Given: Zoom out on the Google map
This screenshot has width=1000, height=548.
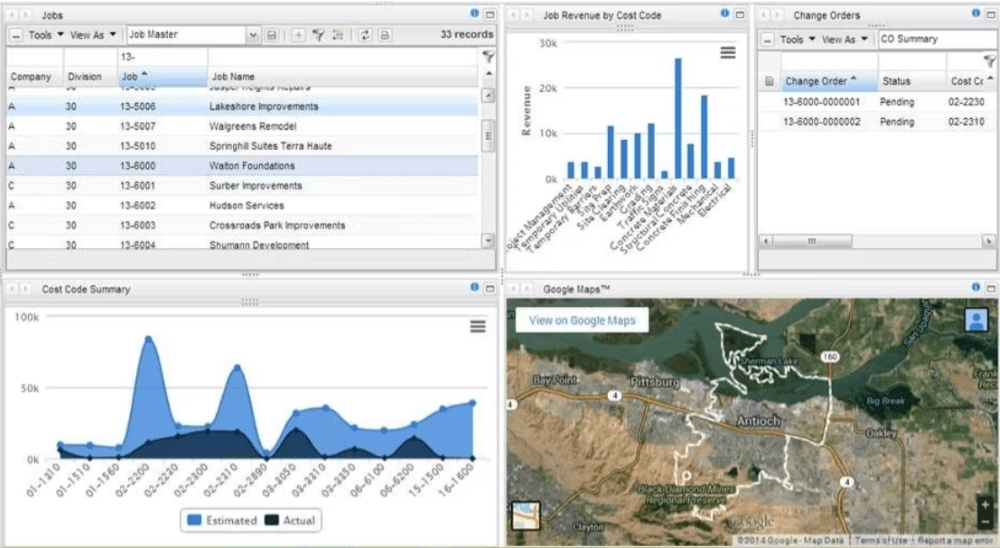Looking at the screenshot, I should click(x=985, y=521).
